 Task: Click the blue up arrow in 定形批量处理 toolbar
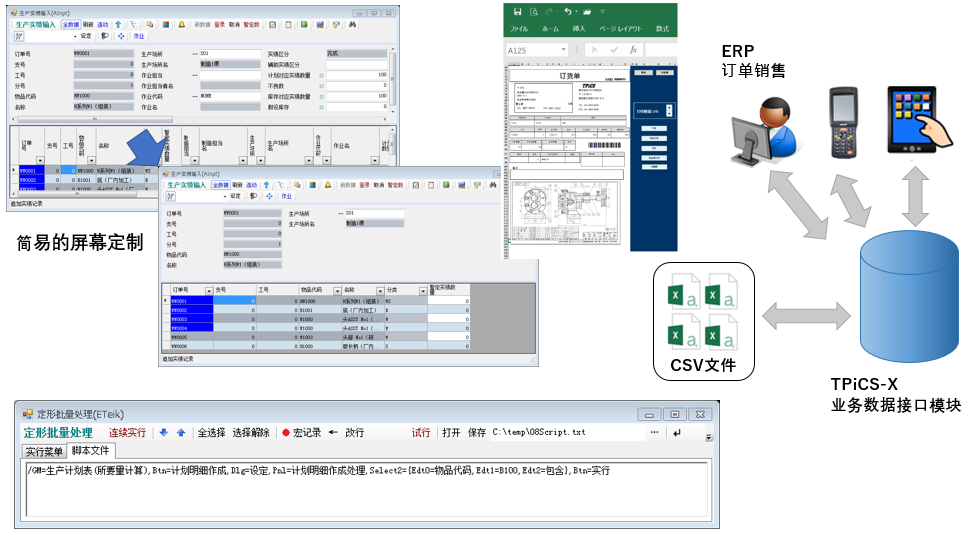point(181,433)
